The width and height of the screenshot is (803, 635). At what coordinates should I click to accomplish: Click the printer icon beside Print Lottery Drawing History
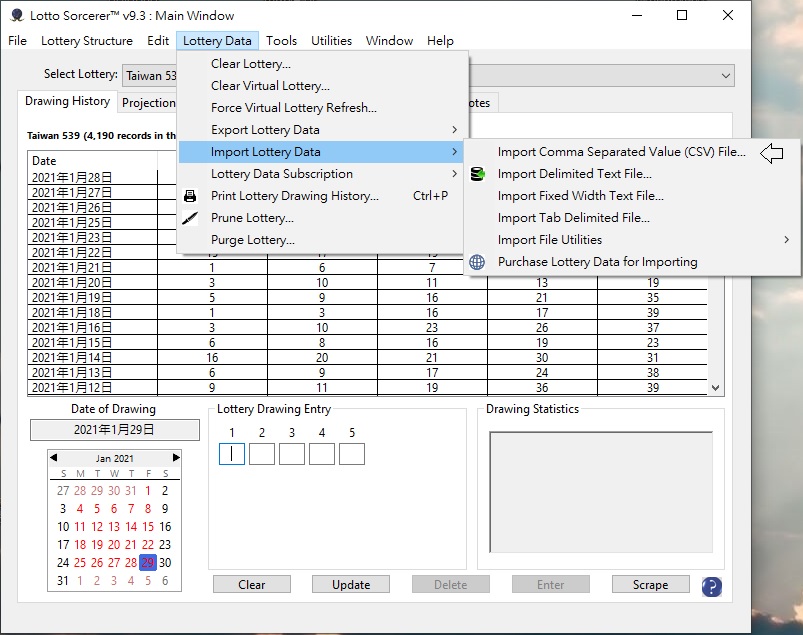(190, 196)
